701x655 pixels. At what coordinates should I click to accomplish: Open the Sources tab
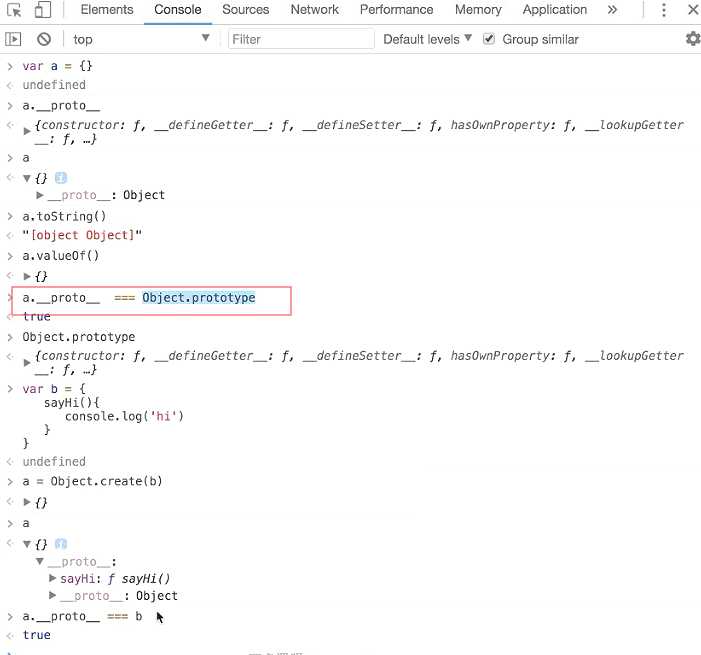click(x=245, y=10)
